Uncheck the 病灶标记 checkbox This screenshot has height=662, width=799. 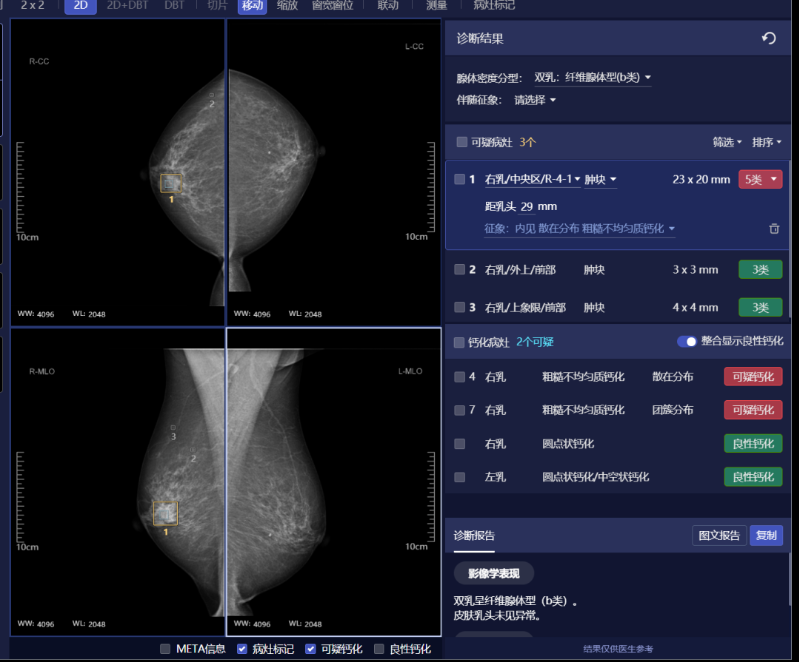pyautogui.click(x=242, y=649)
